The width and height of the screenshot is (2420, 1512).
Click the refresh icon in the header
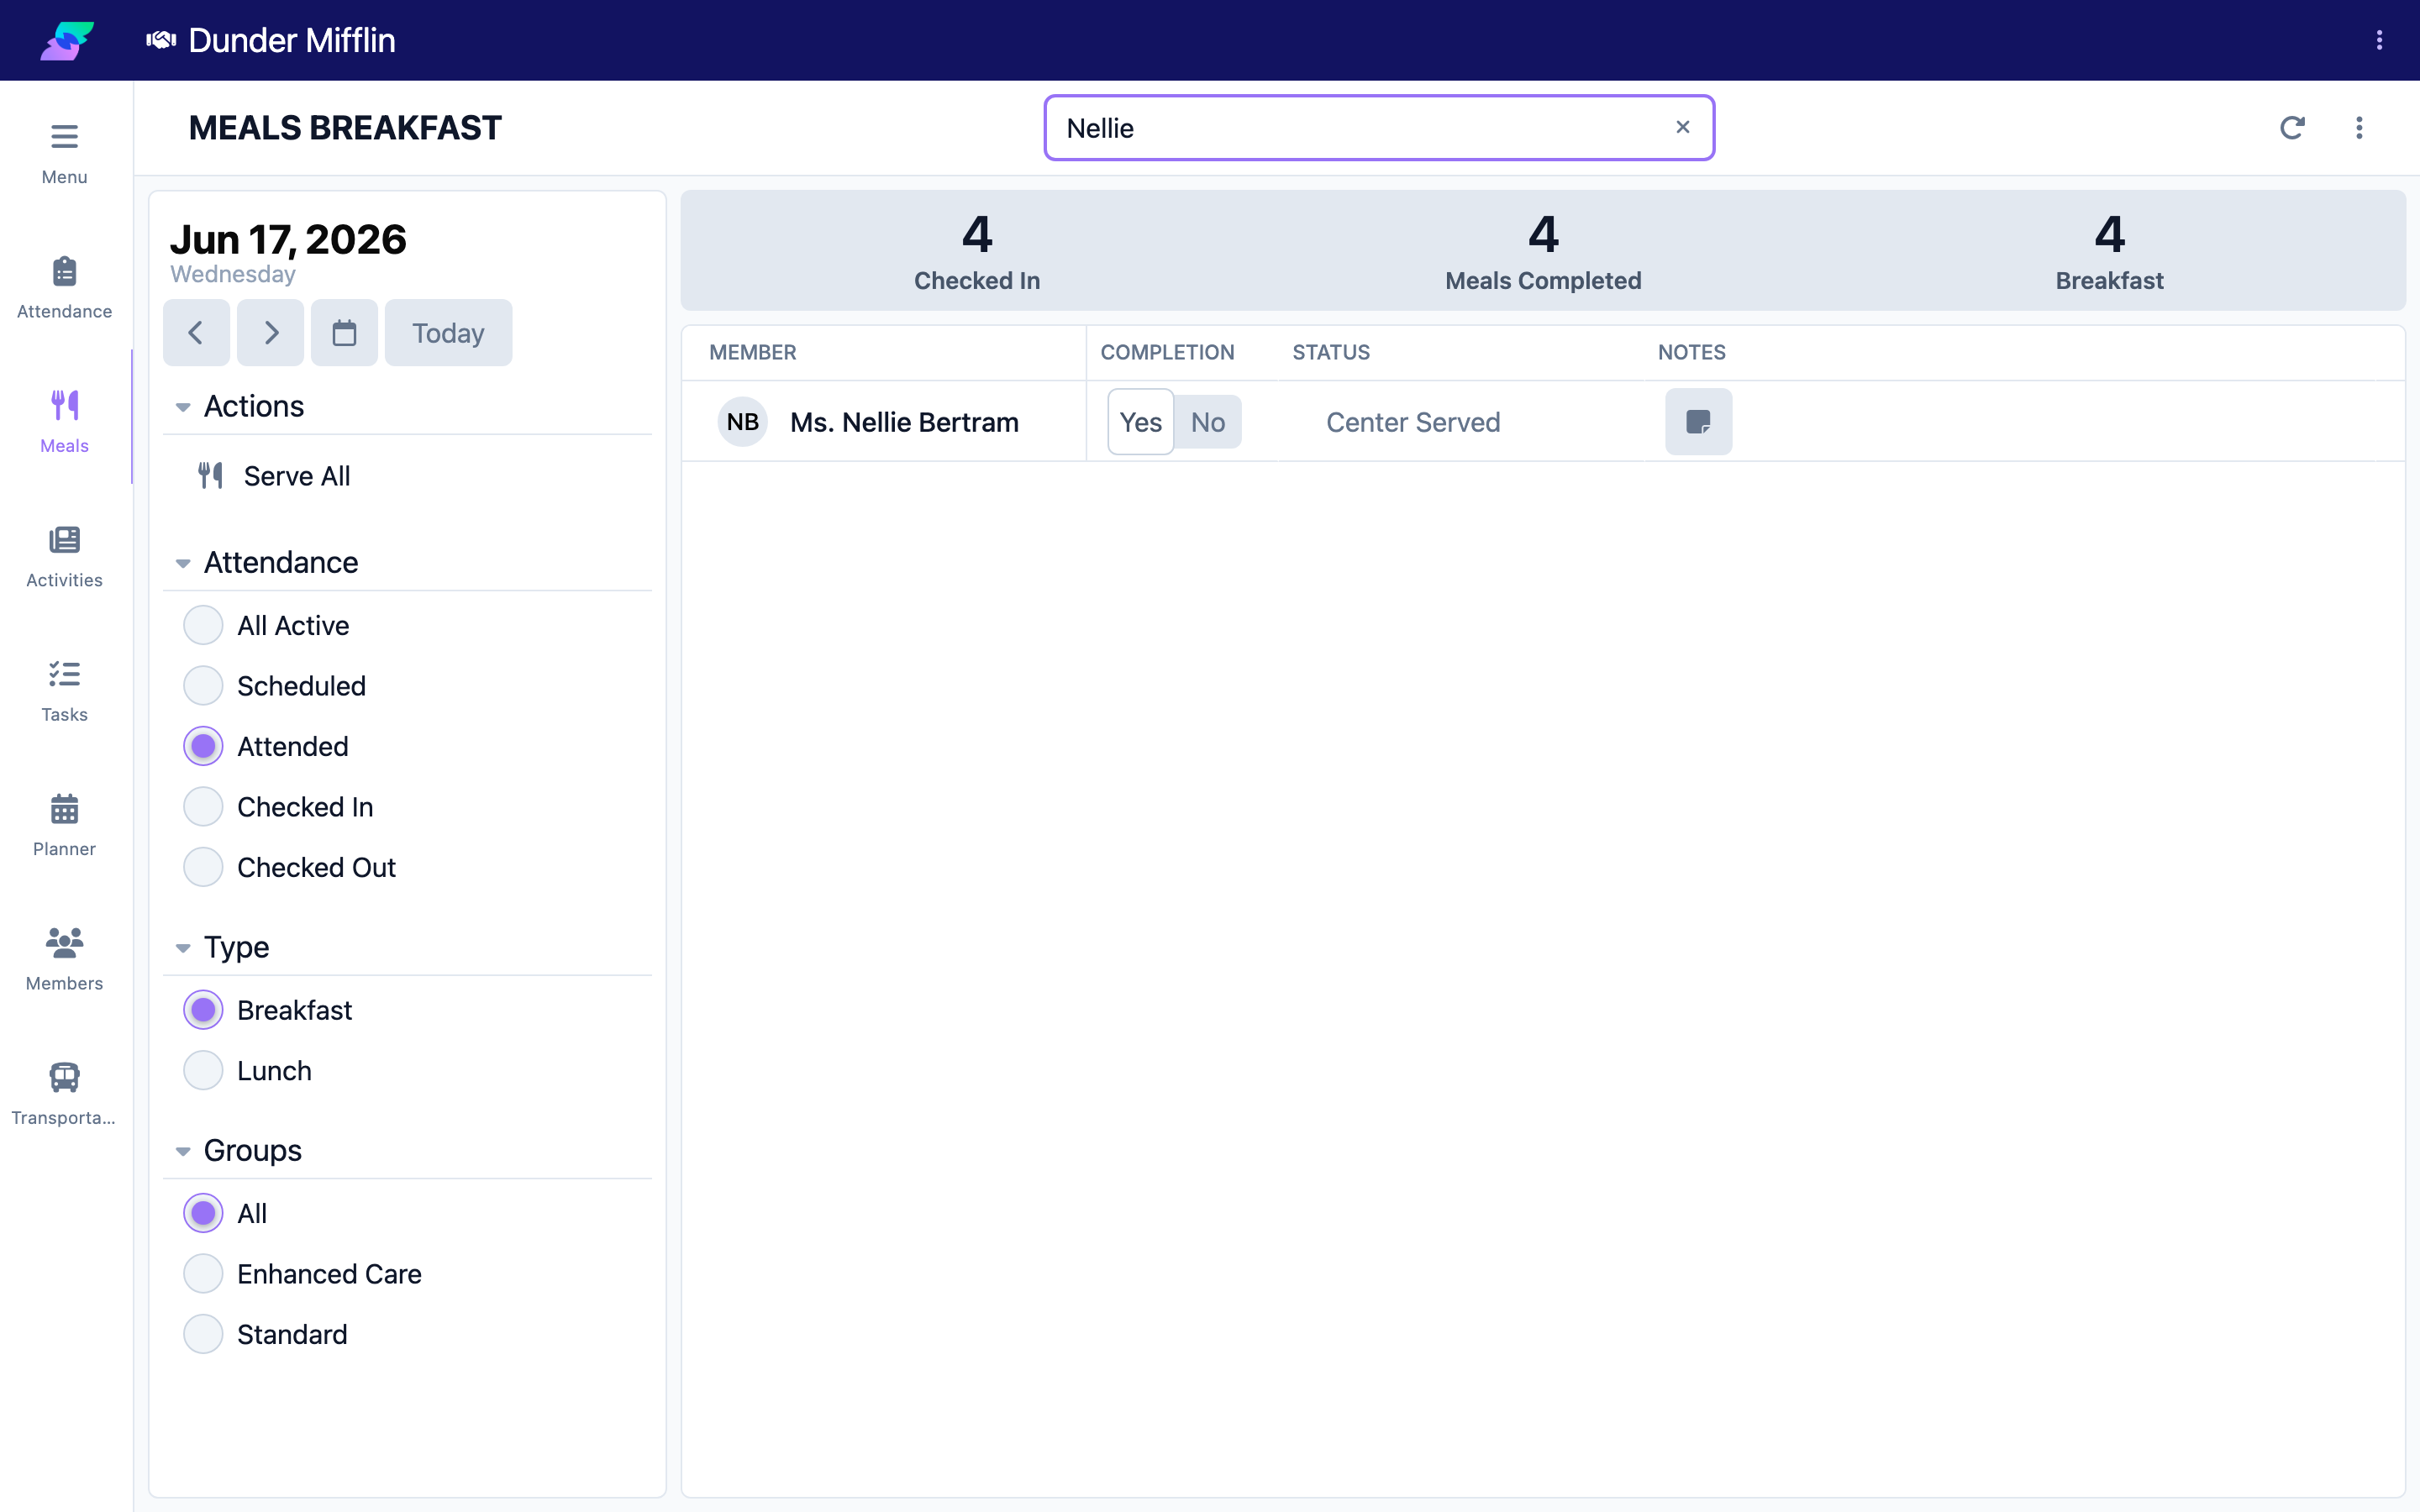[2292, 128]
